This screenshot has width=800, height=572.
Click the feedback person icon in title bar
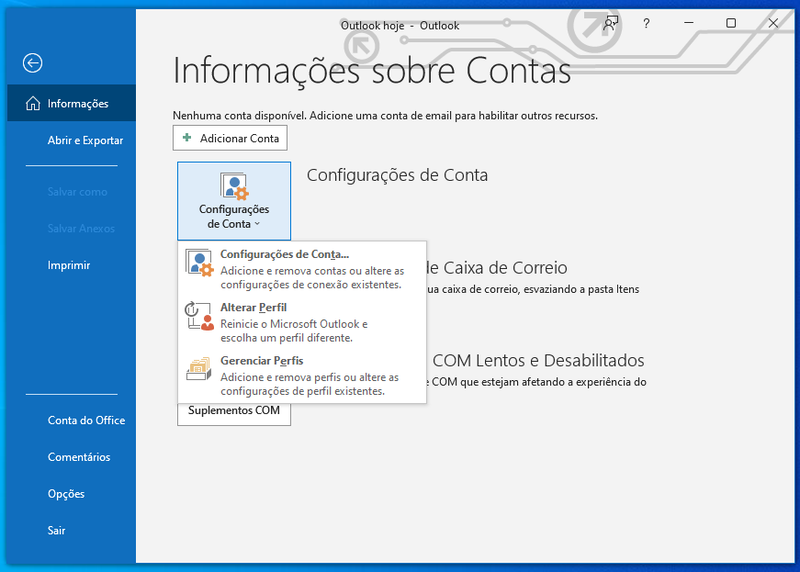(x=611, y=23)
